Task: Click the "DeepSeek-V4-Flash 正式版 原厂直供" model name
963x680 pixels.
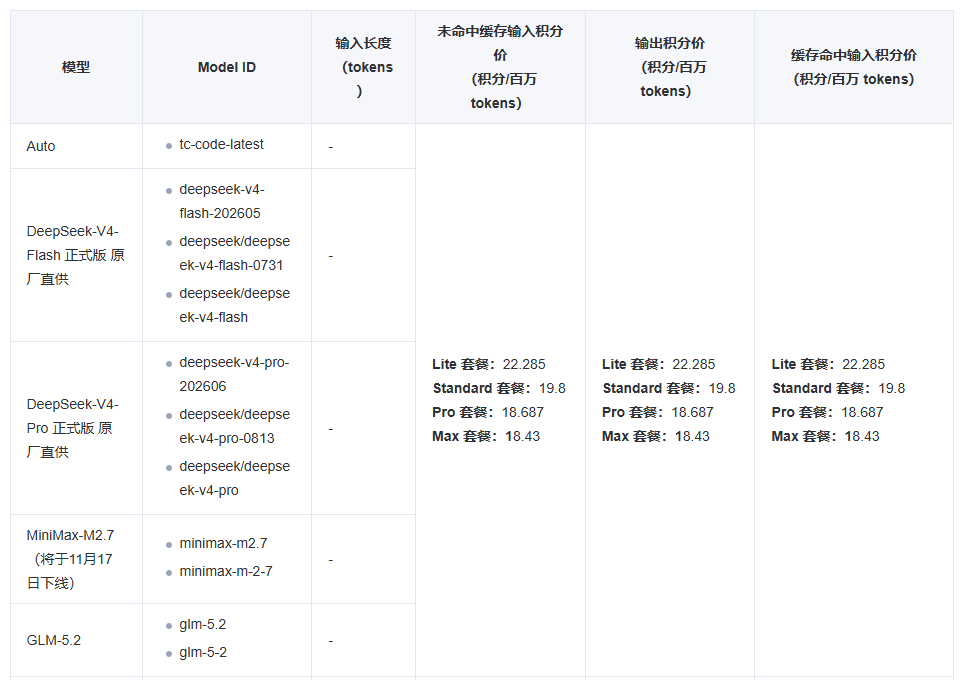Action: coord(76,255)
